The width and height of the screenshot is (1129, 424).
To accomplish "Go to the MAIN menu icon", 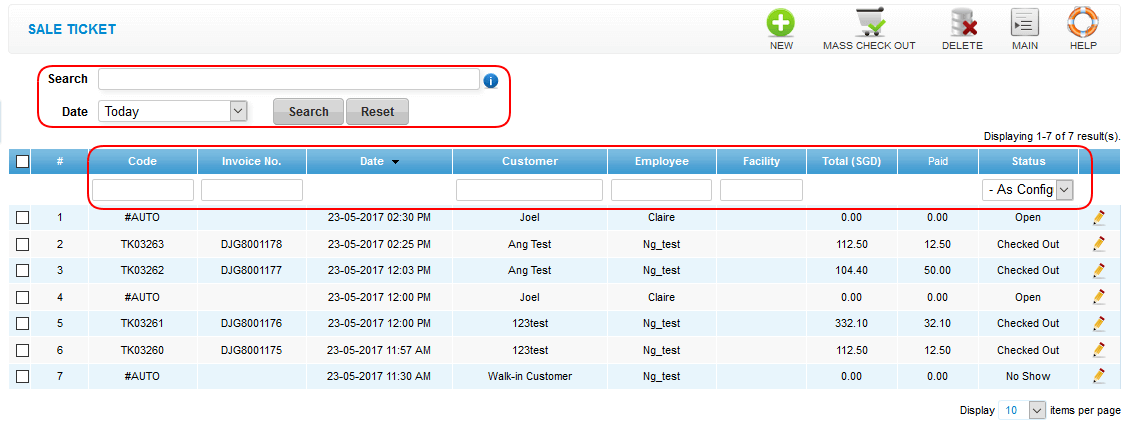I will point(1025,23).
